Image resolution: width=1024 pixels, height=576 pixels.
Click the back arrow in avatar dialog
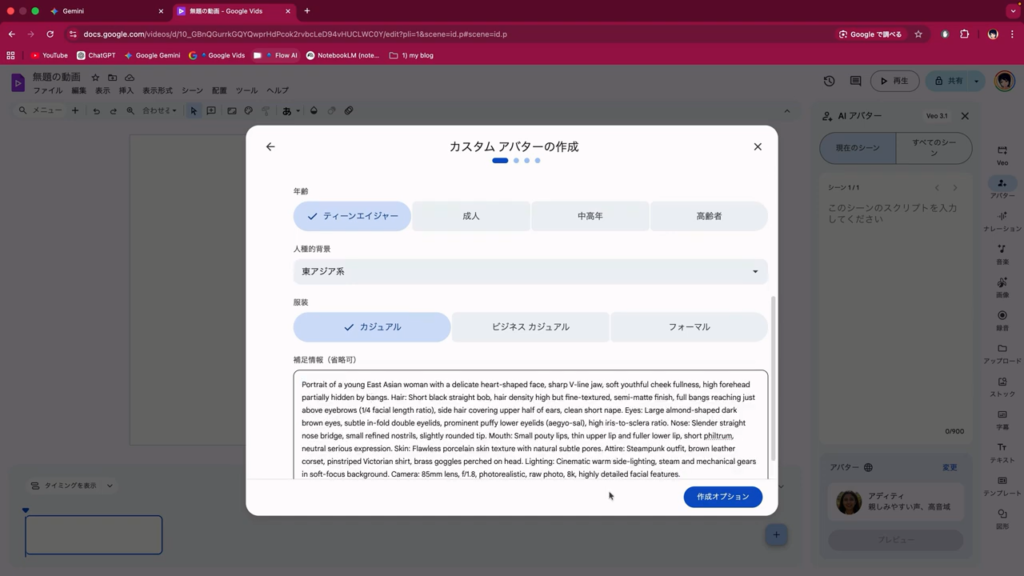[x=270, y=147]
